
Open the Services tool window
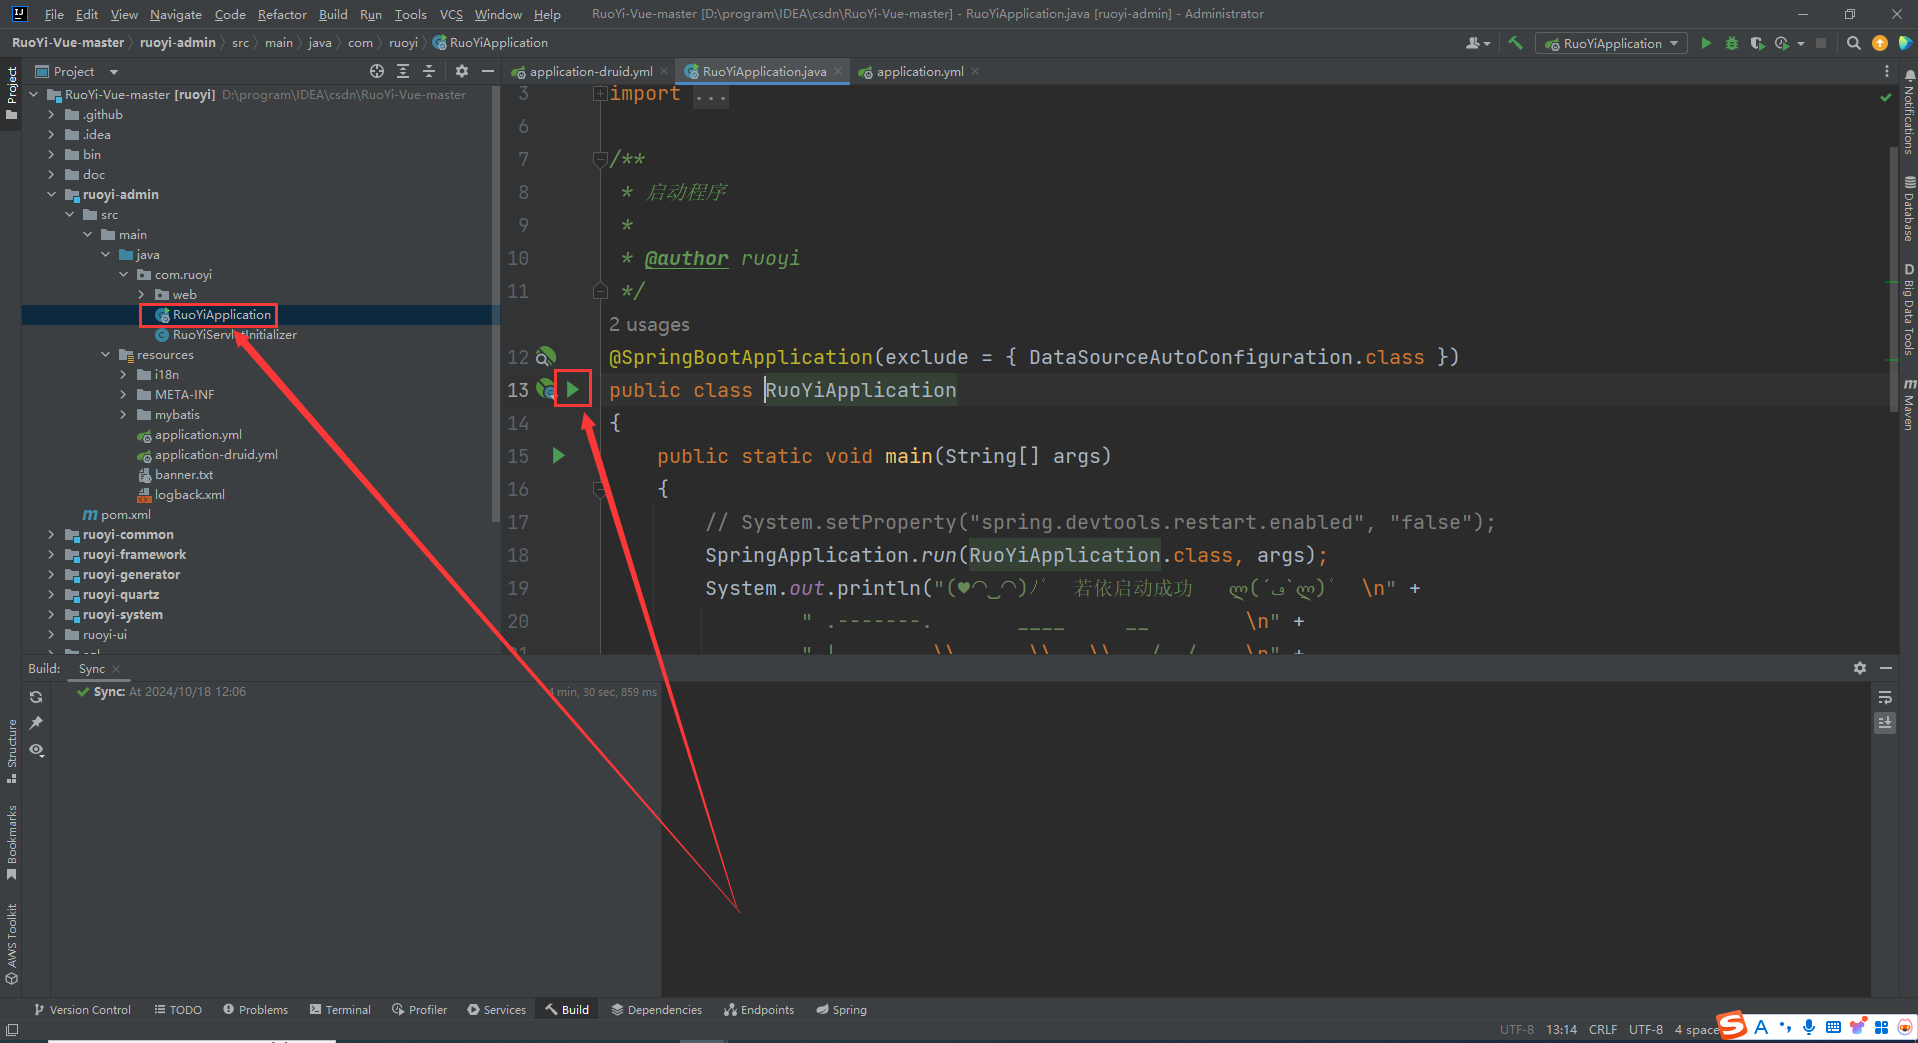tap(496, 1010)
